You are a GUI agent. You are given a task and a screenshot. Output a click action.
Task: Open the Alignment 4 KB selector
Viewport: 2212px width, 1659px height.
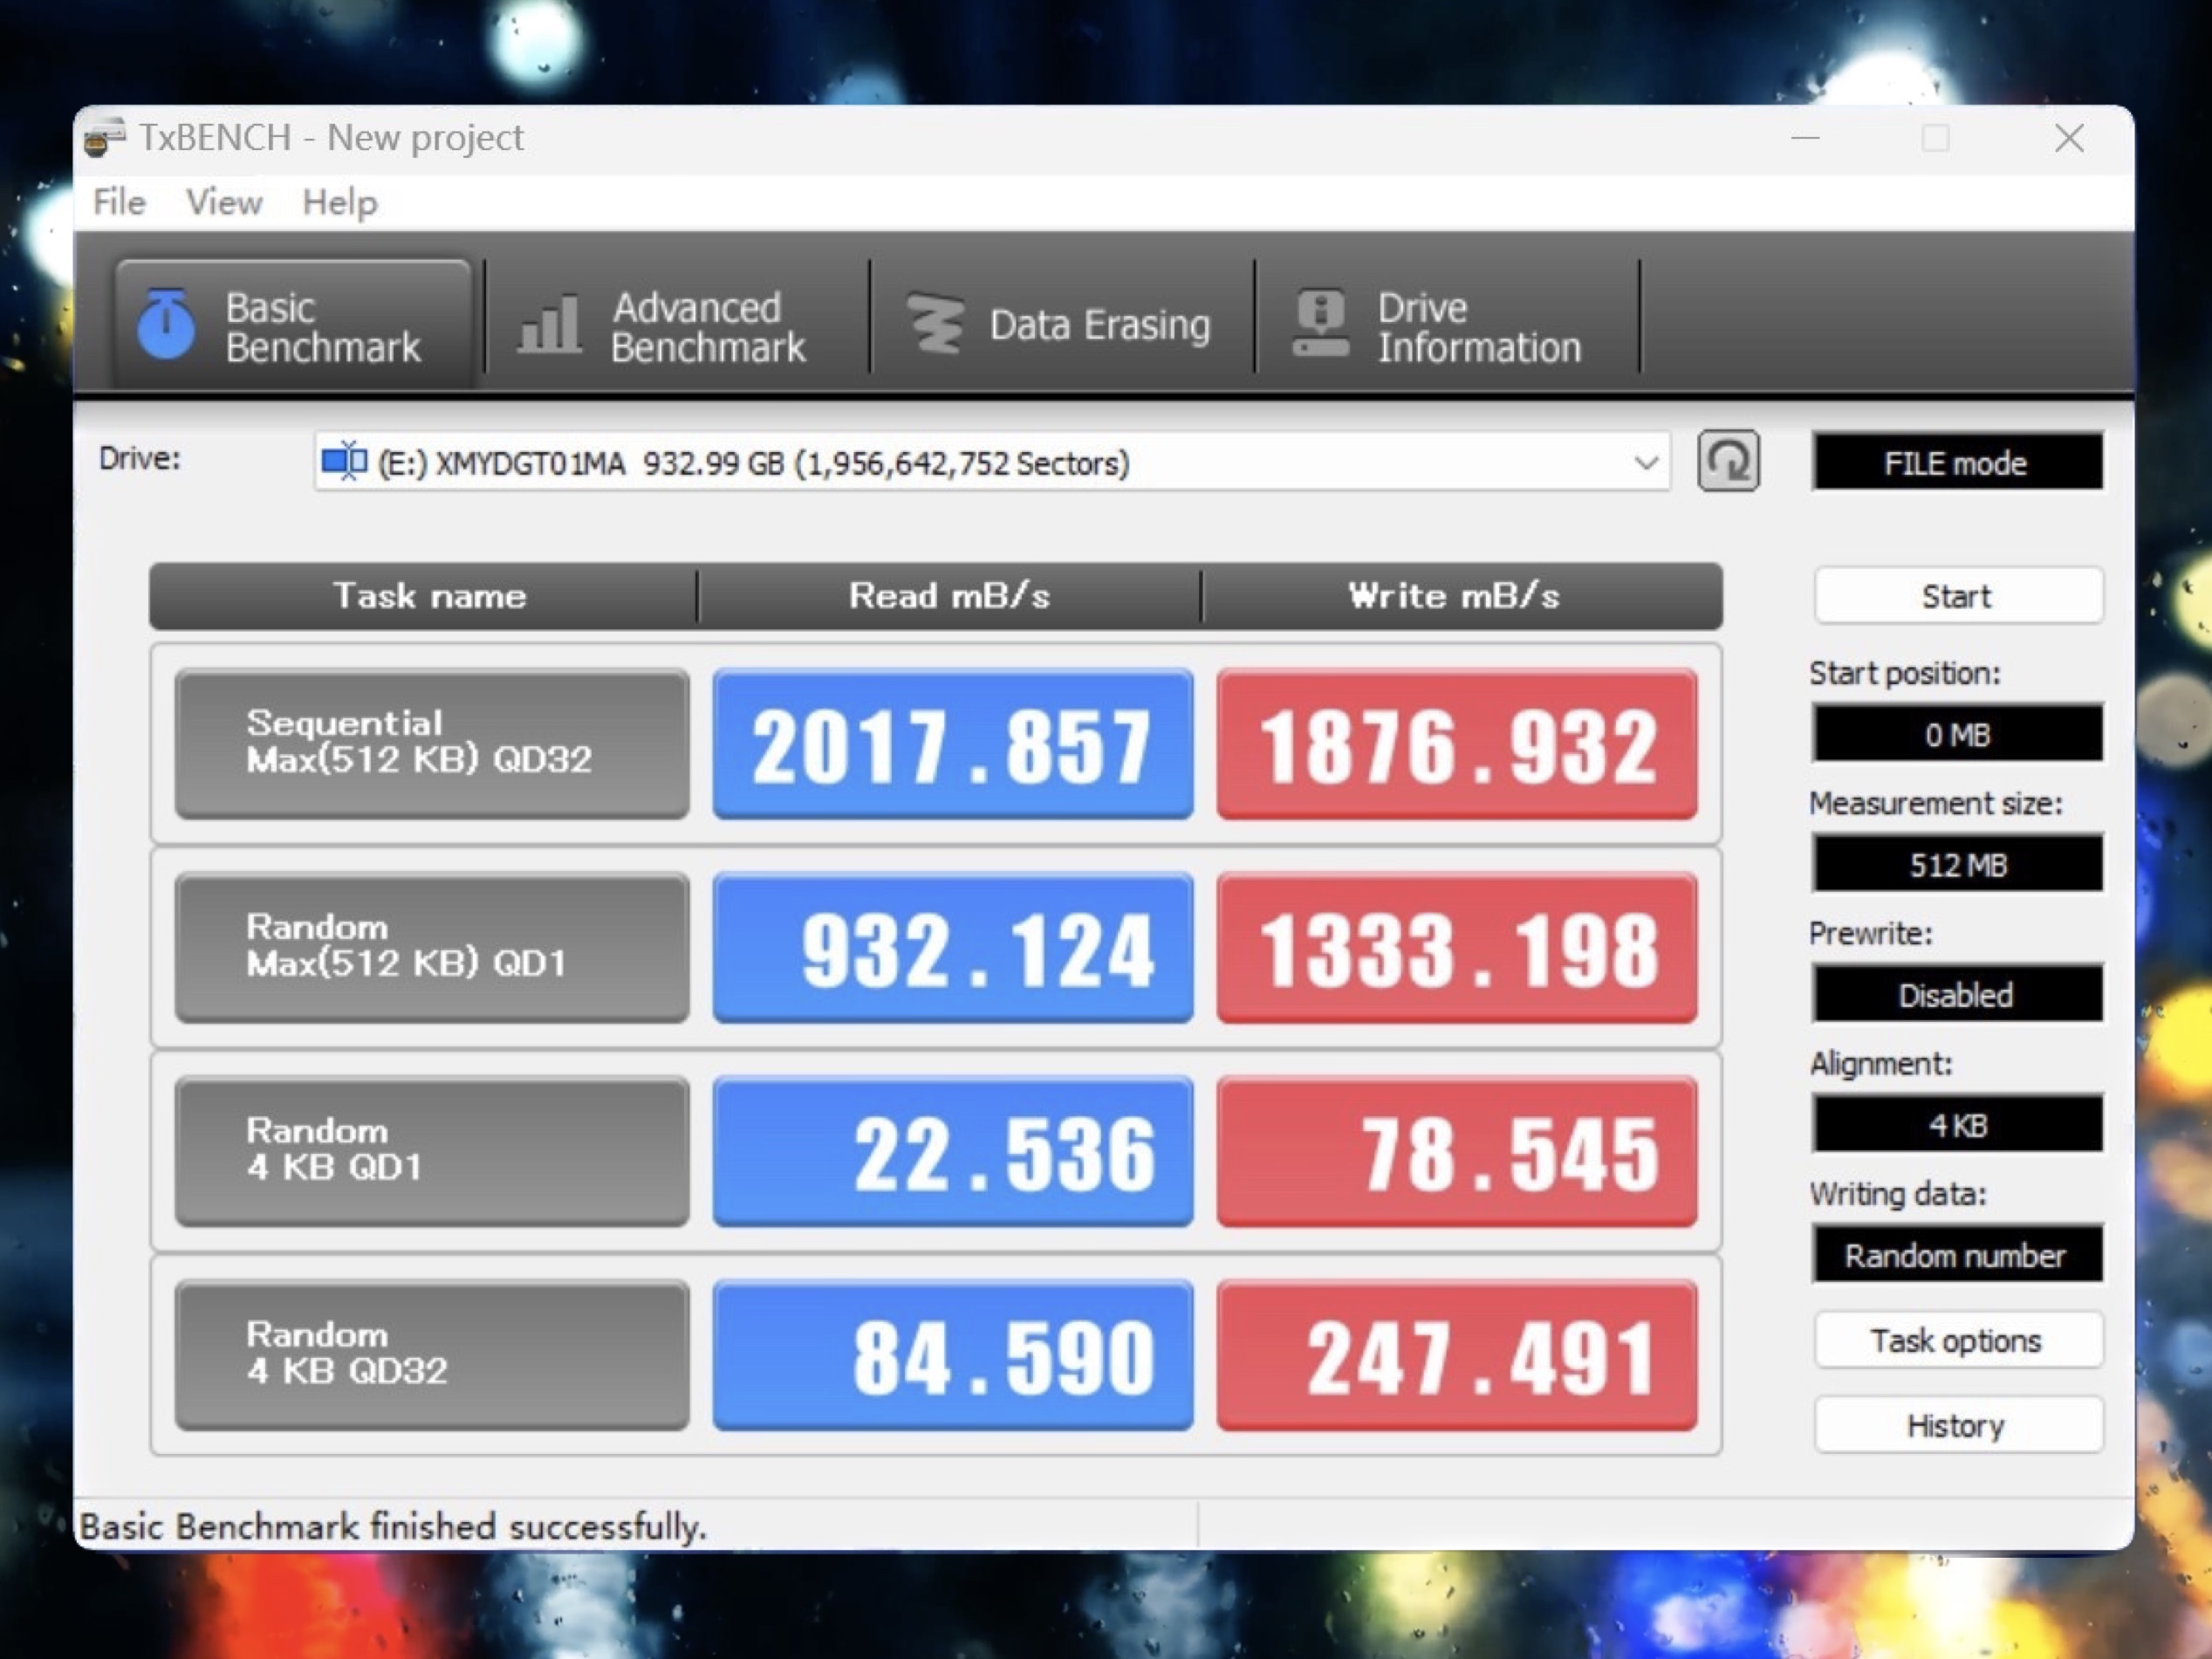pyautogui.click(x=1956, y=1125)
